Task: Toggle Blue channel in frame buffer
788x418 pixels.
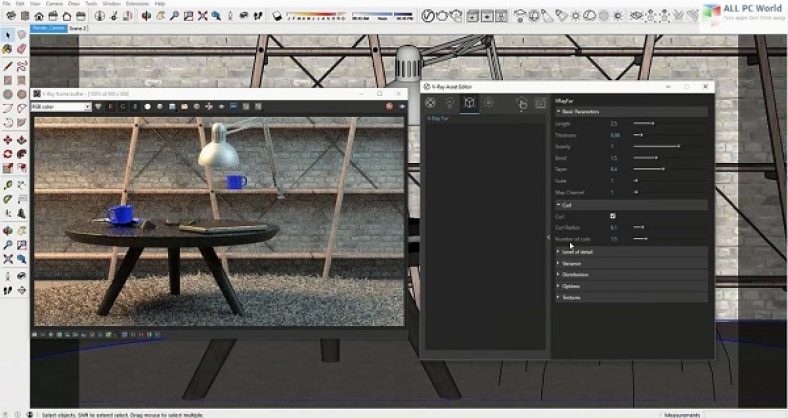Action: tap(135, 107)
